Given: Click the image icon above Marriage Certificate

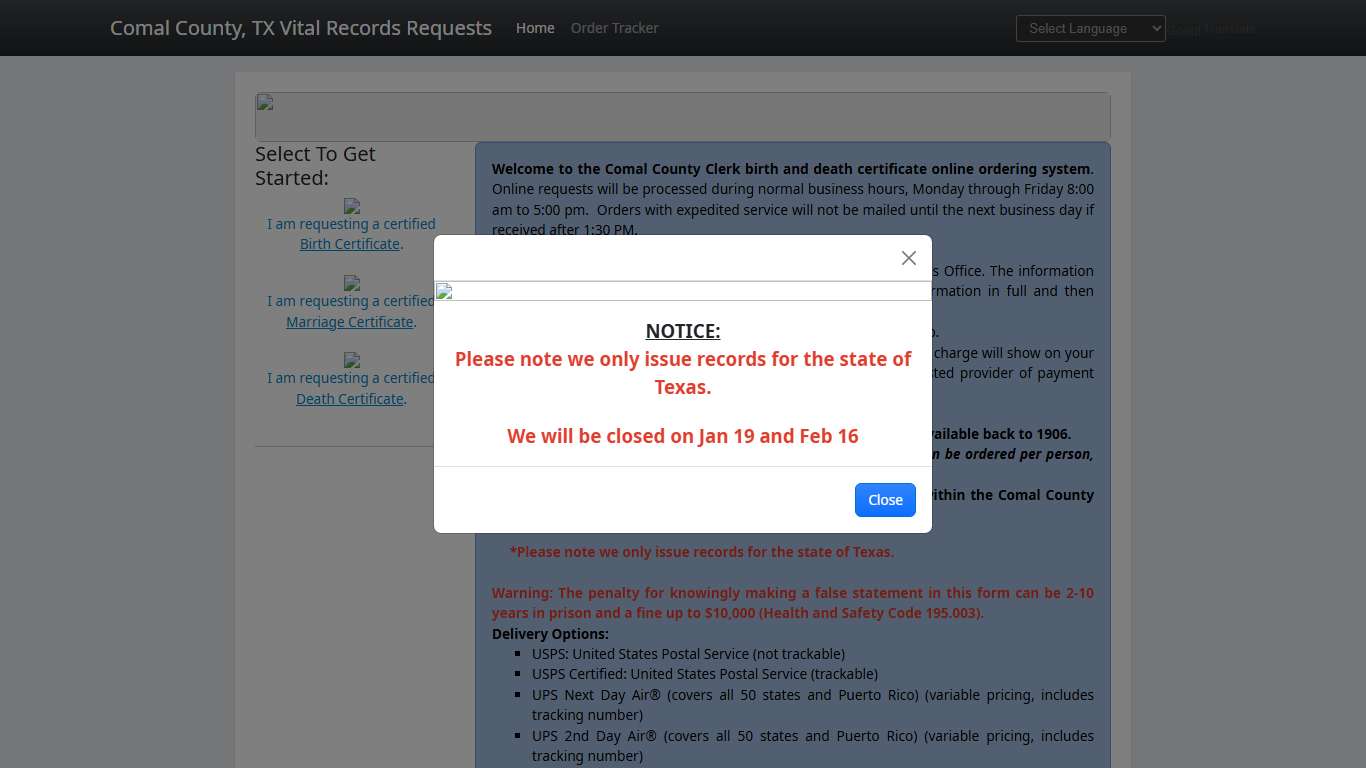Looking at the screenshot, I should coord(352,284).
